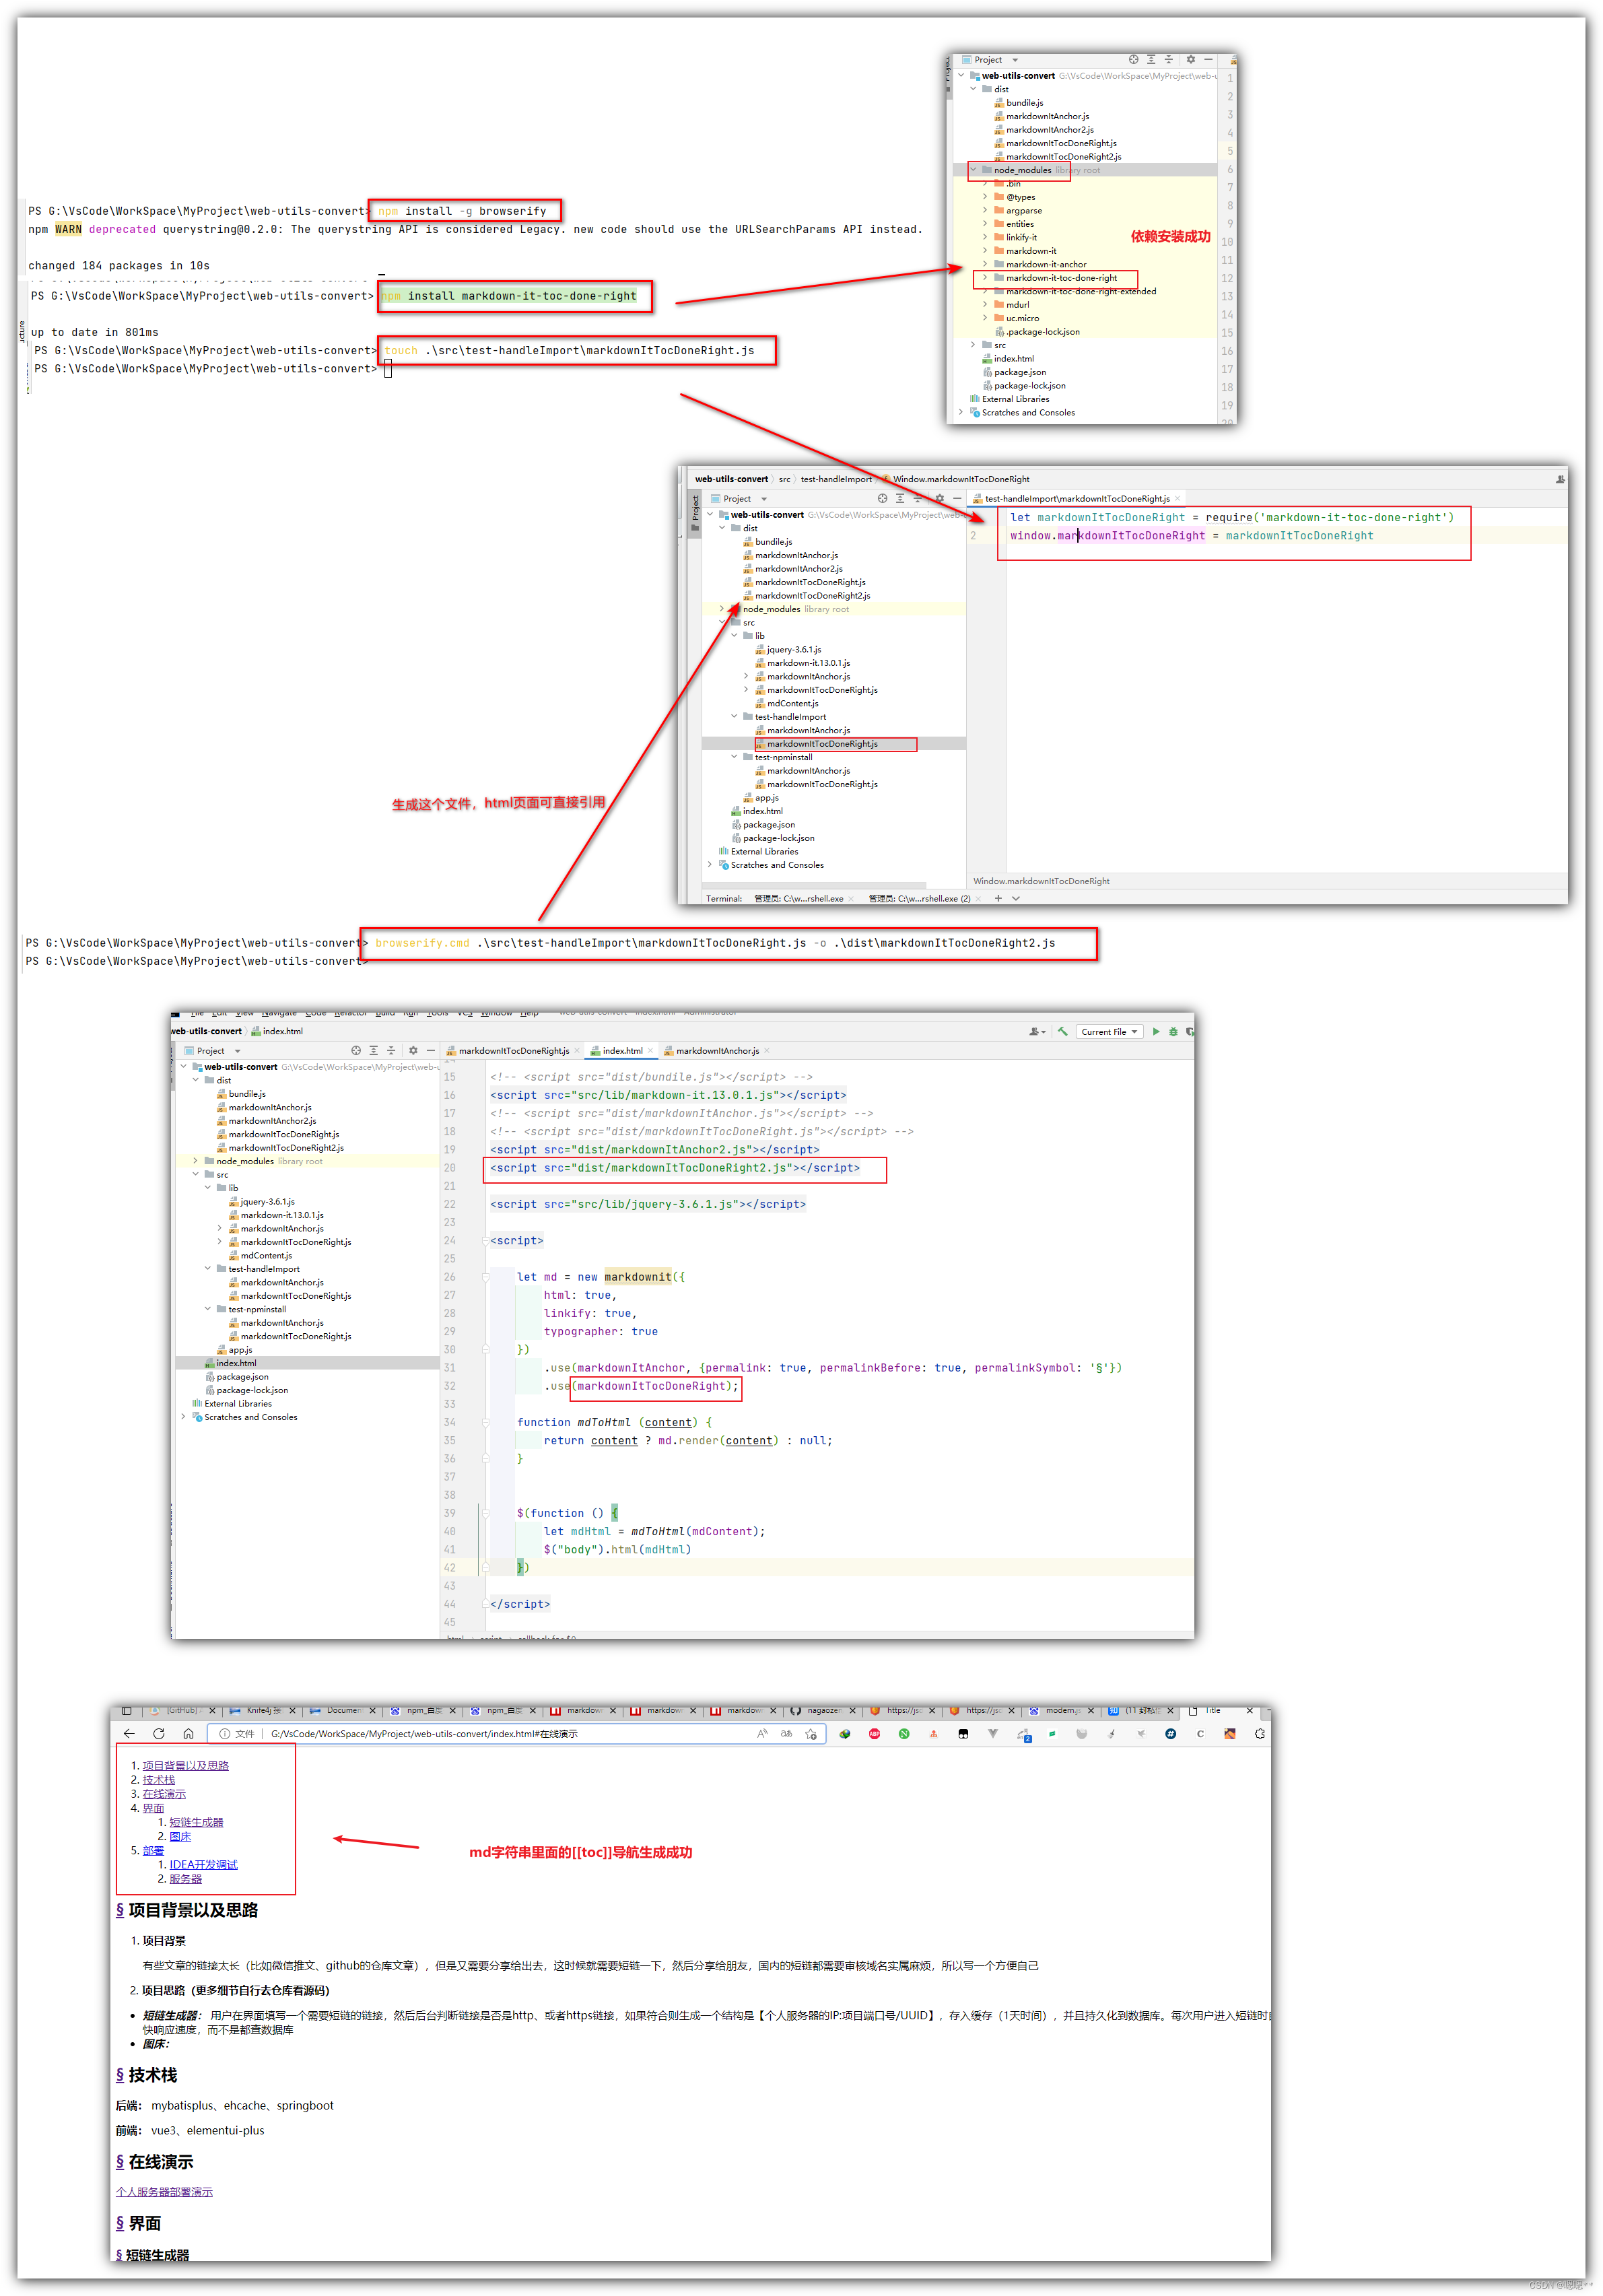
Task: Click § anchor beside 技术栈 heading
Action: 120,2075
